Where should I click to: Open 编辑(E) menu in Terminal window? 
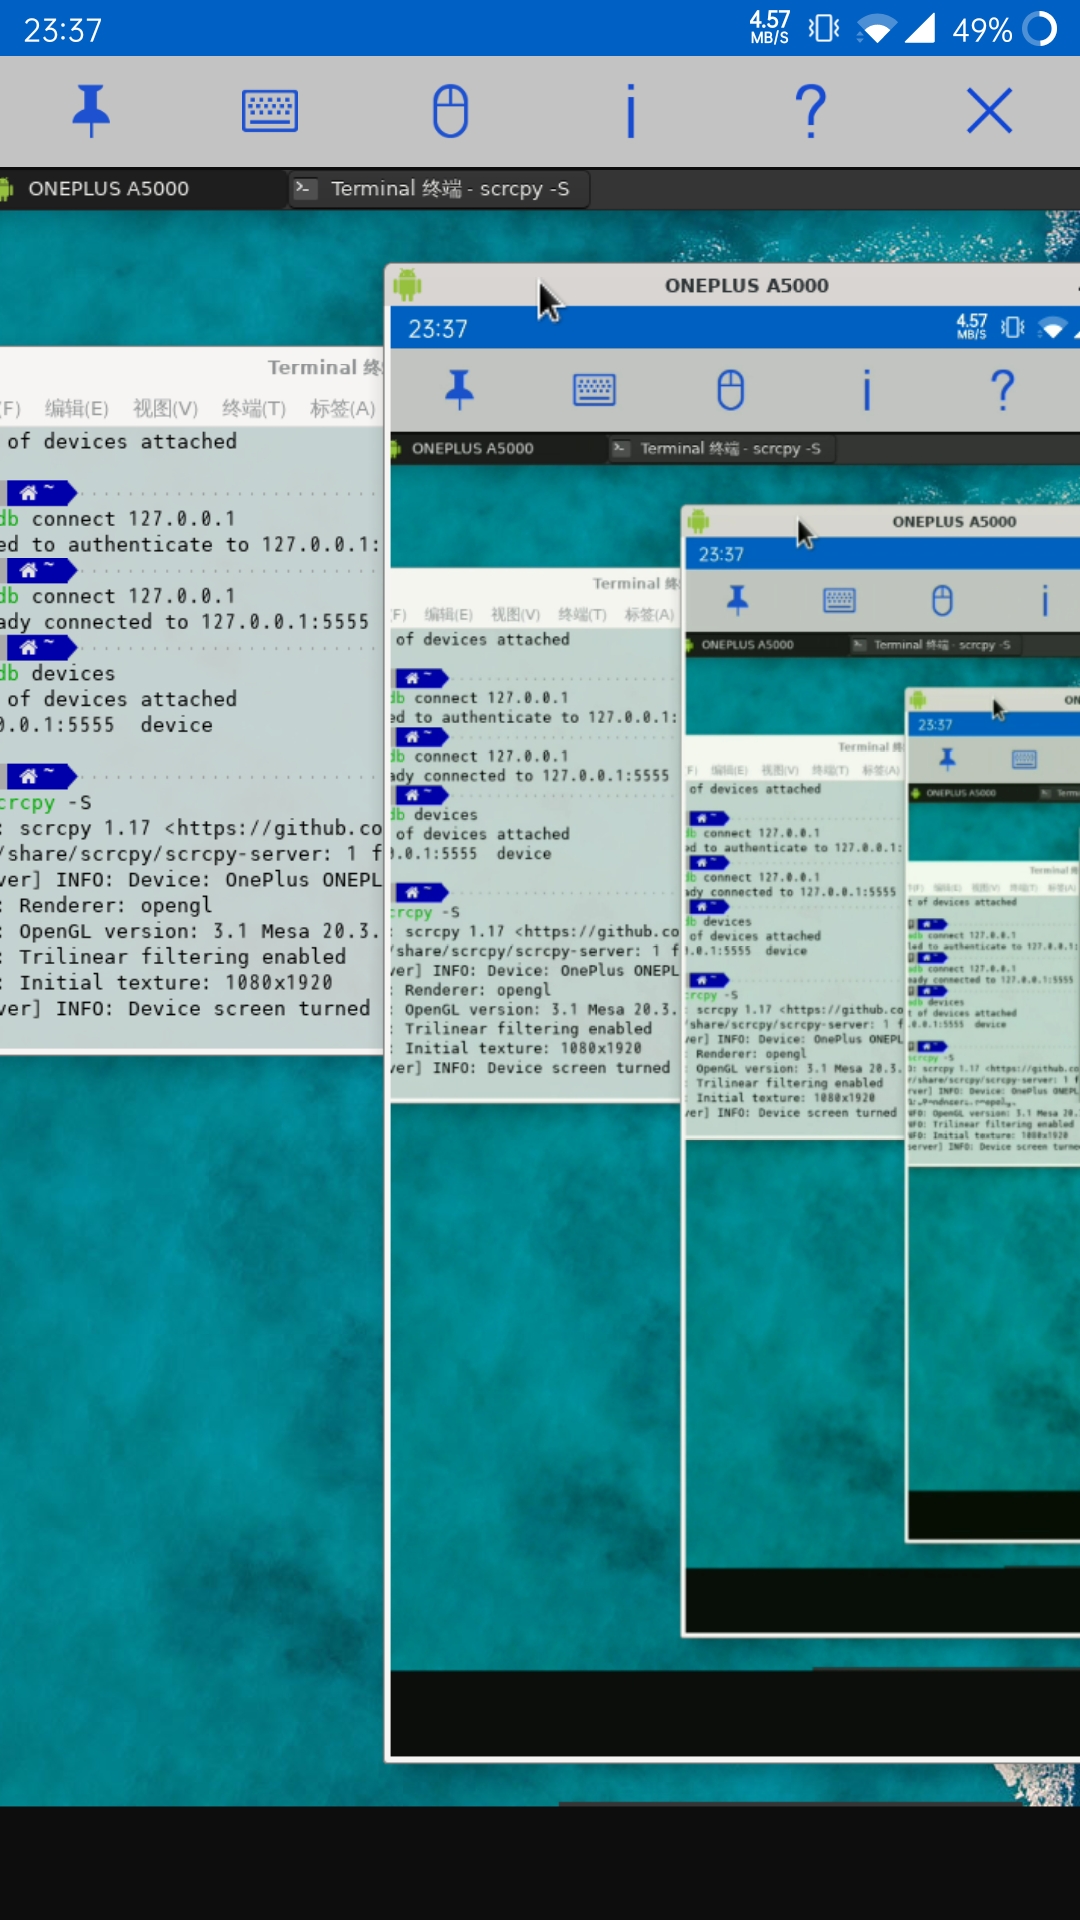(76, 408)
